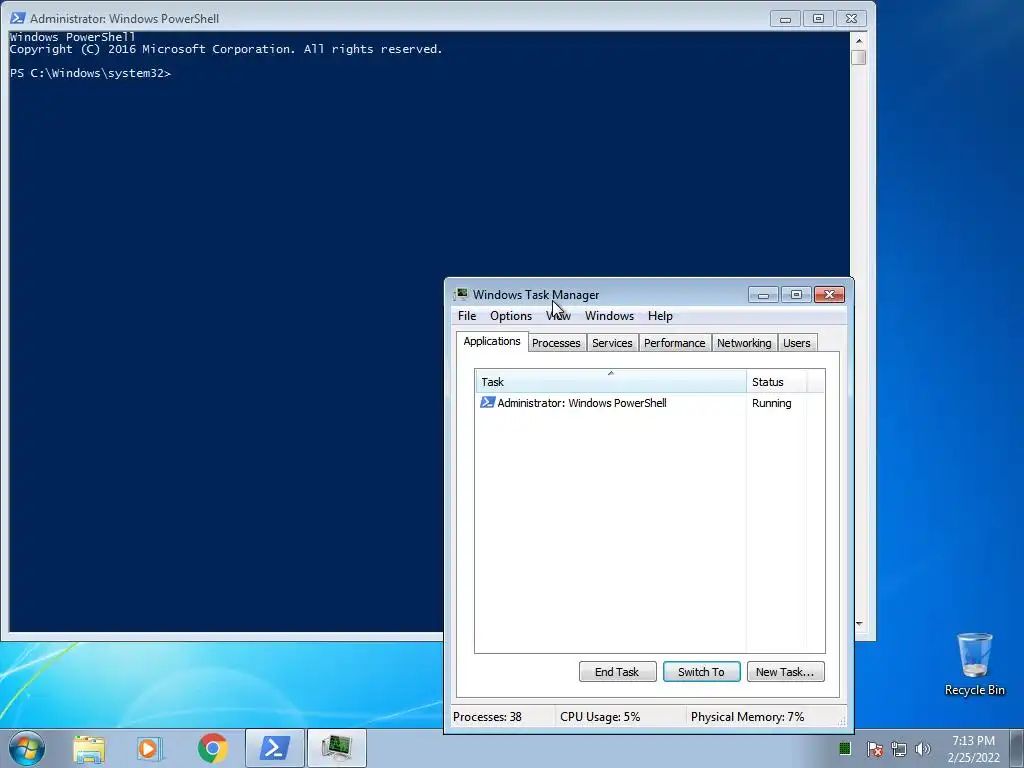Open File Explorer from the taskbar
Viewport: 1024px width, 768px height.
tap(89, 748)
